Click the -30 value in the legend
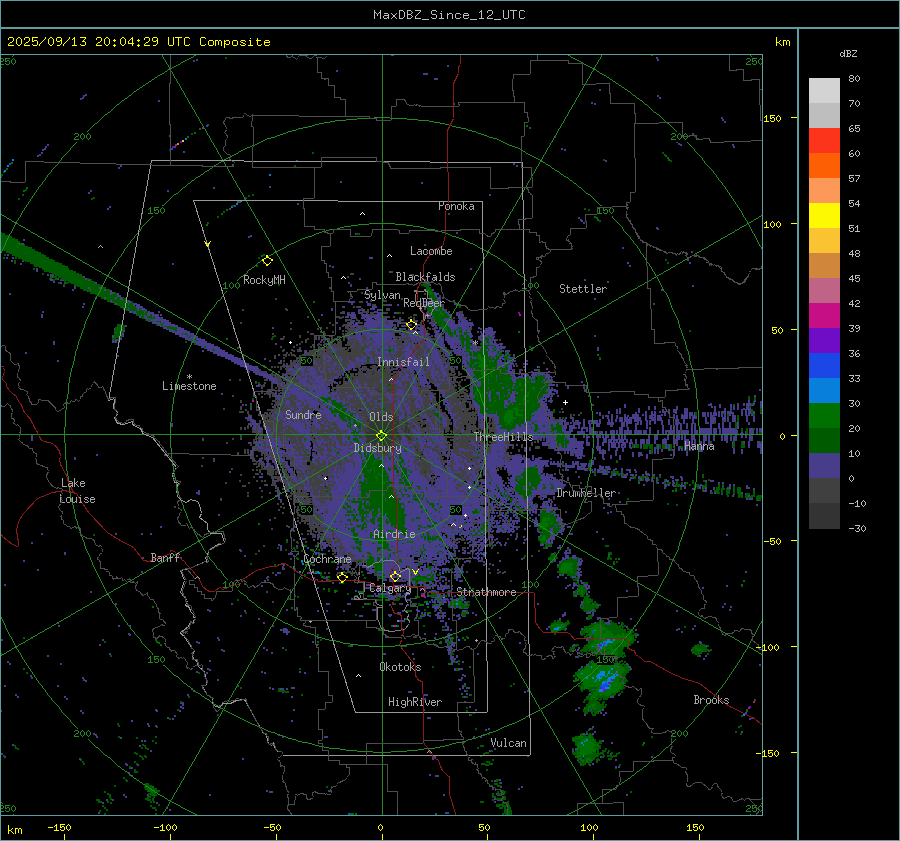The width and height of the screenshot is (900, 841). pyautogui.click(x=857, y=528)
